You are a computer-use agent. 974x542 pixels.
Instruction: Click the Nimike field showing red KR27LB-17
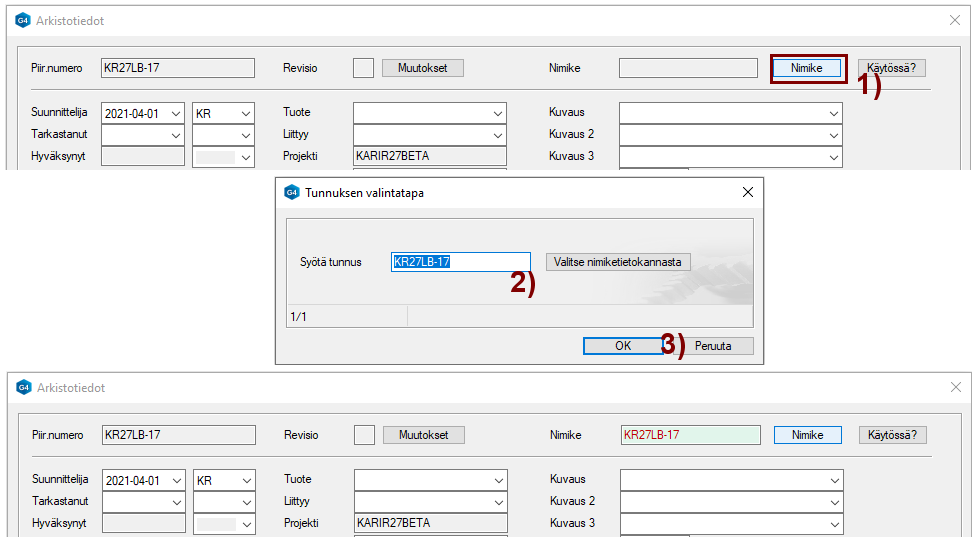pos(690,435)
